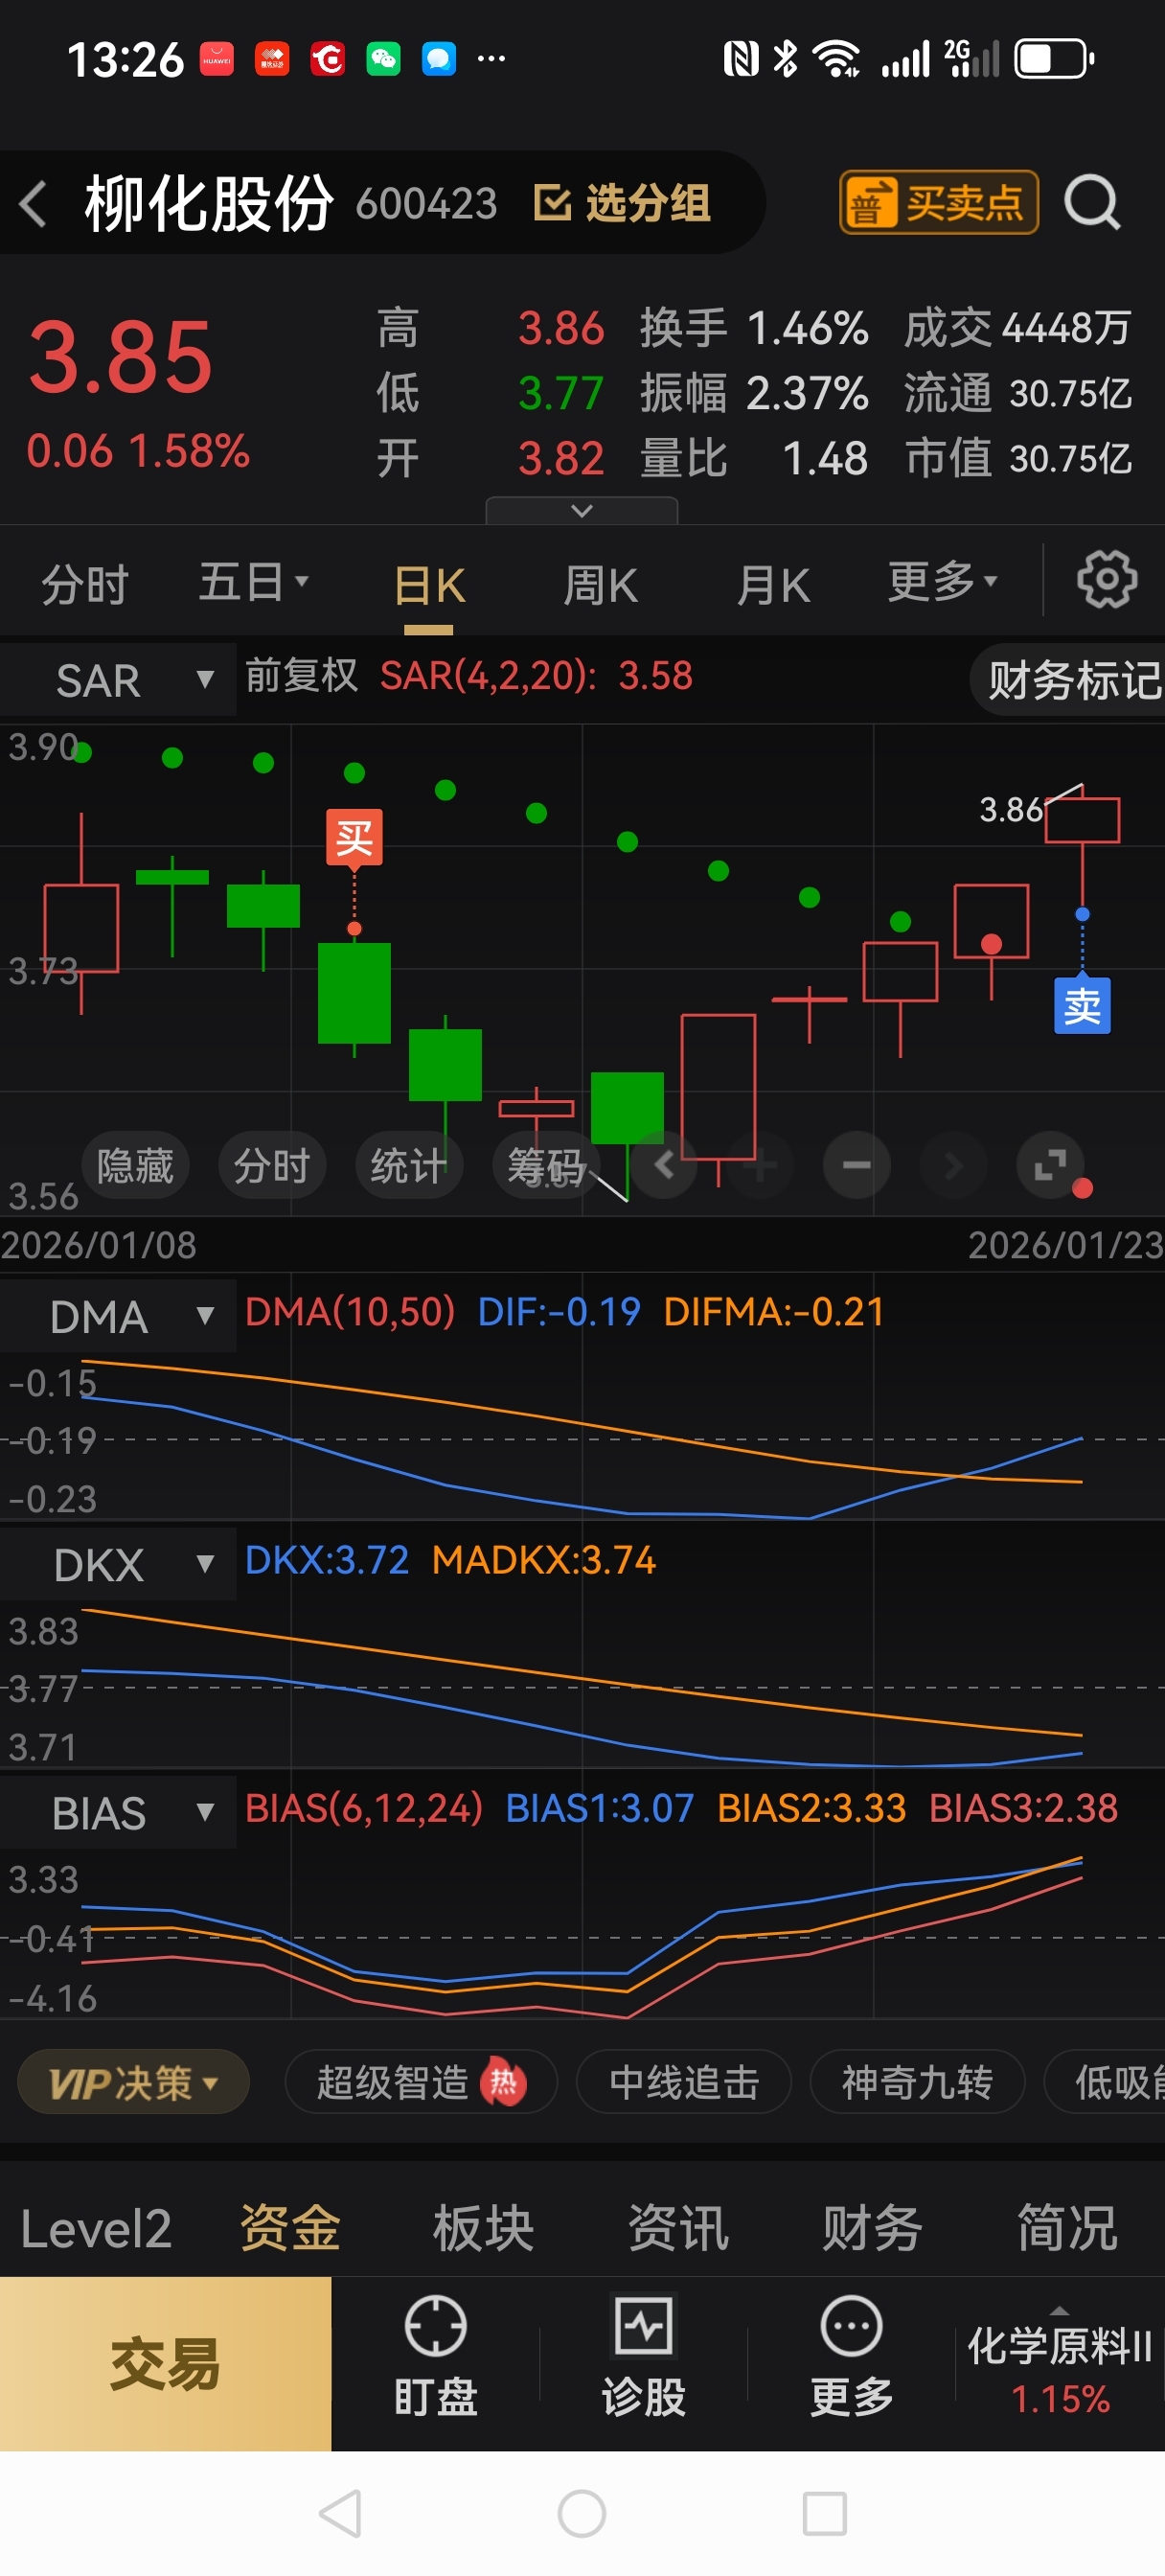
Task: Open chart settings gear icon
Action: tap(1106, 579)
